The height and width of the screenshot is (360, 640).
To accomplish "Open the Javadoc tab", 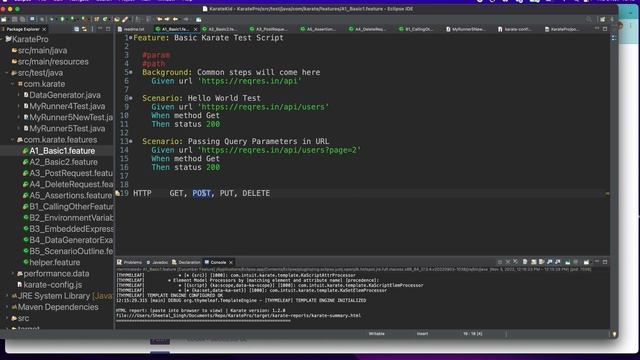I will (157, 262).
